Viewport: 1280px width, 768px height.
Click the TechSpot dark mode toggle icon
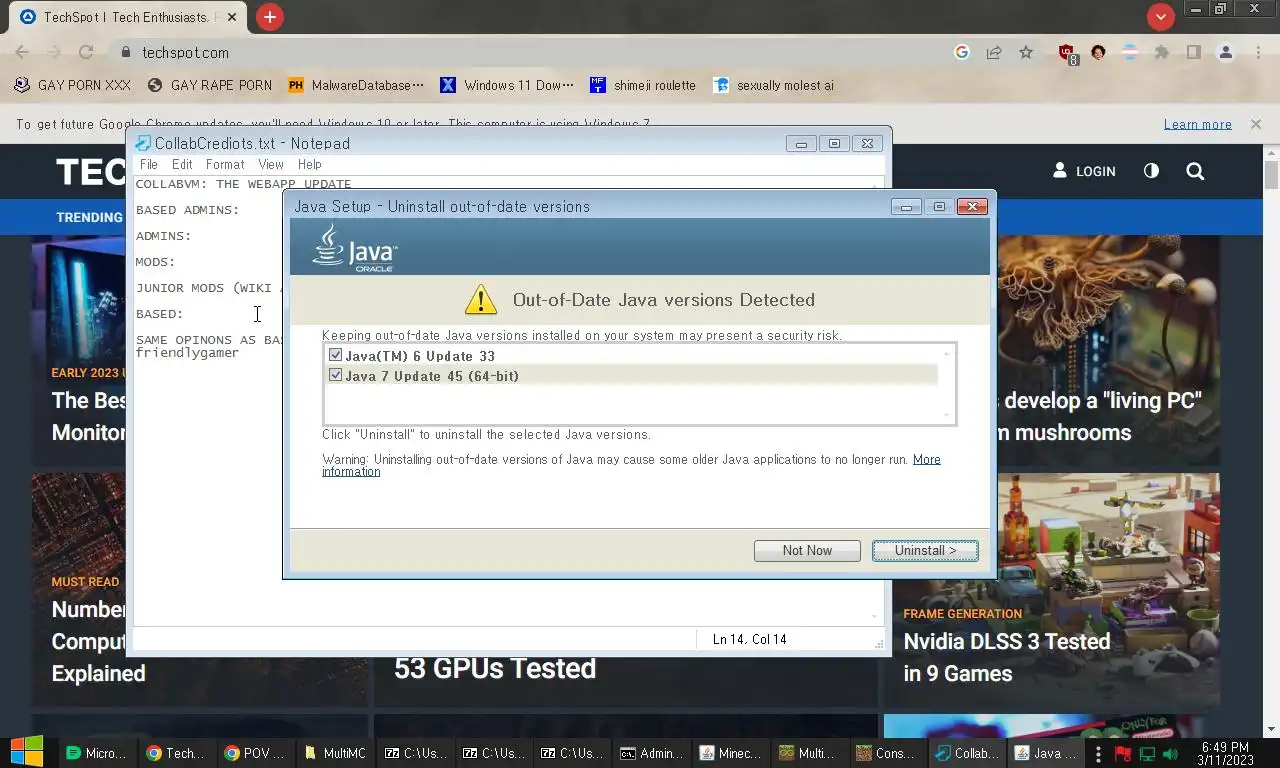point(1151,171)
